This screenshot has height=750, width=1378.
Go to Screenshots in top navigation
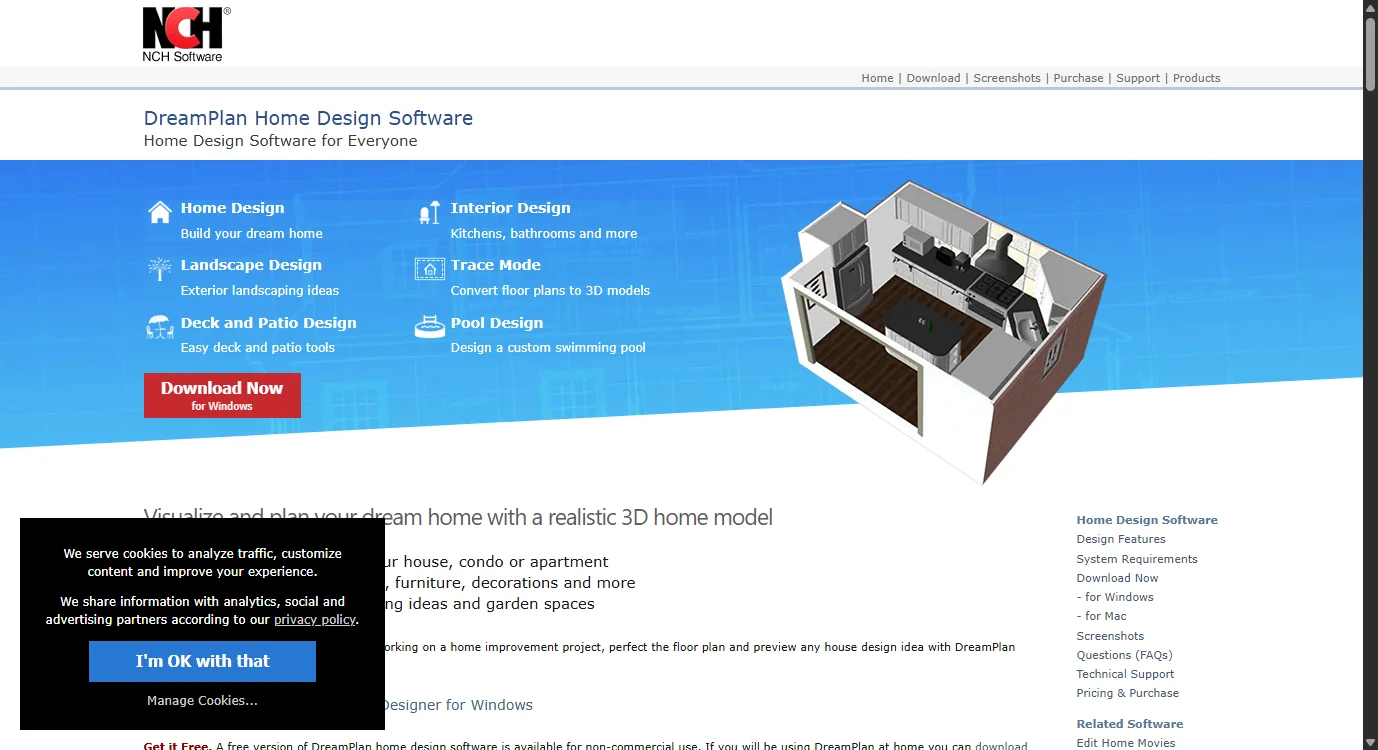(1007, 78)
